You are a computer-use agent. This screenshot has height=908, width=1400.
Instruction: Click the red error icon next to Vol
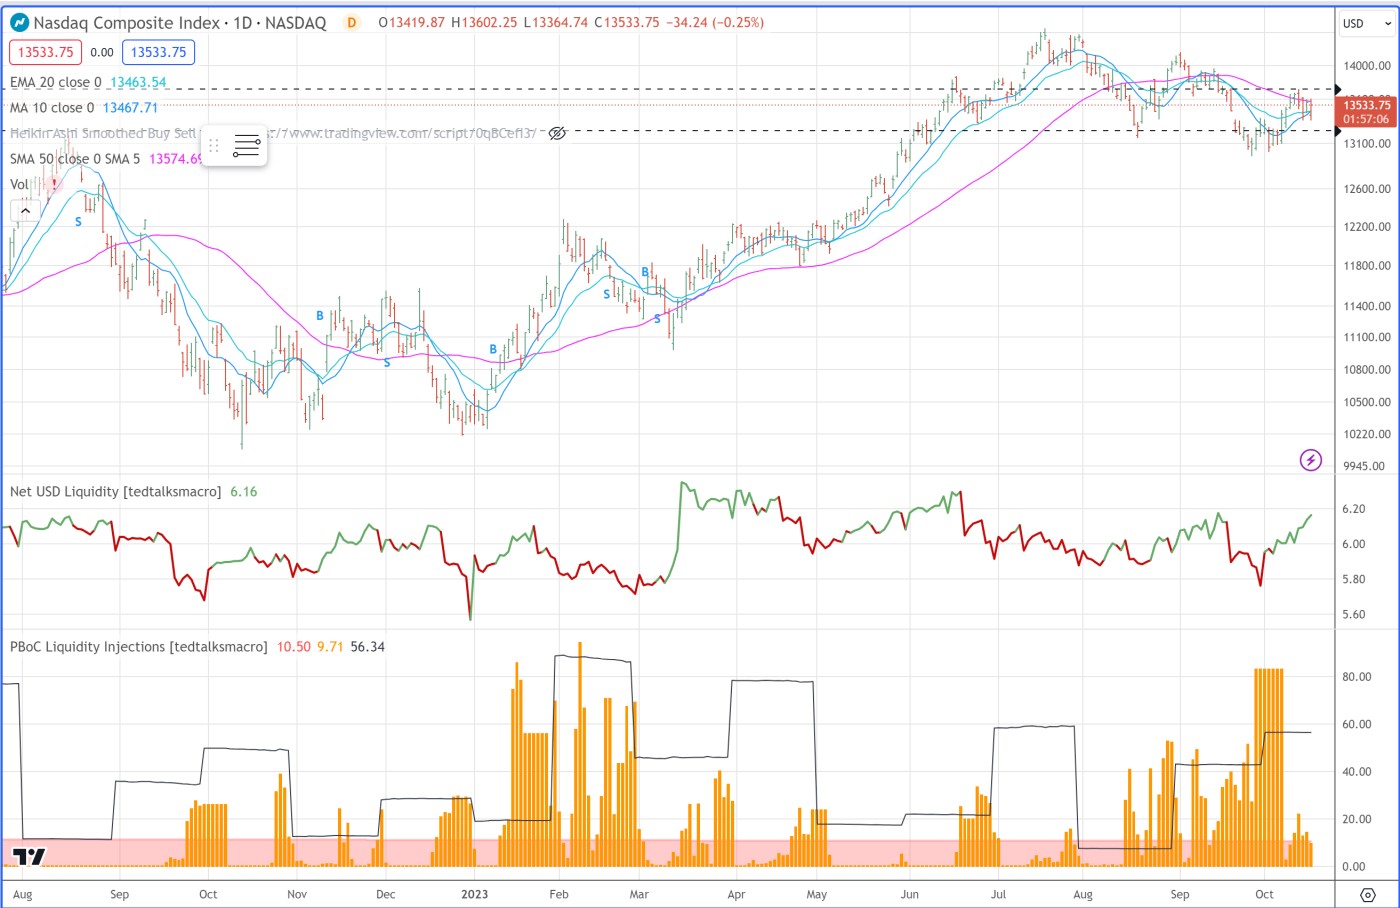54,184
